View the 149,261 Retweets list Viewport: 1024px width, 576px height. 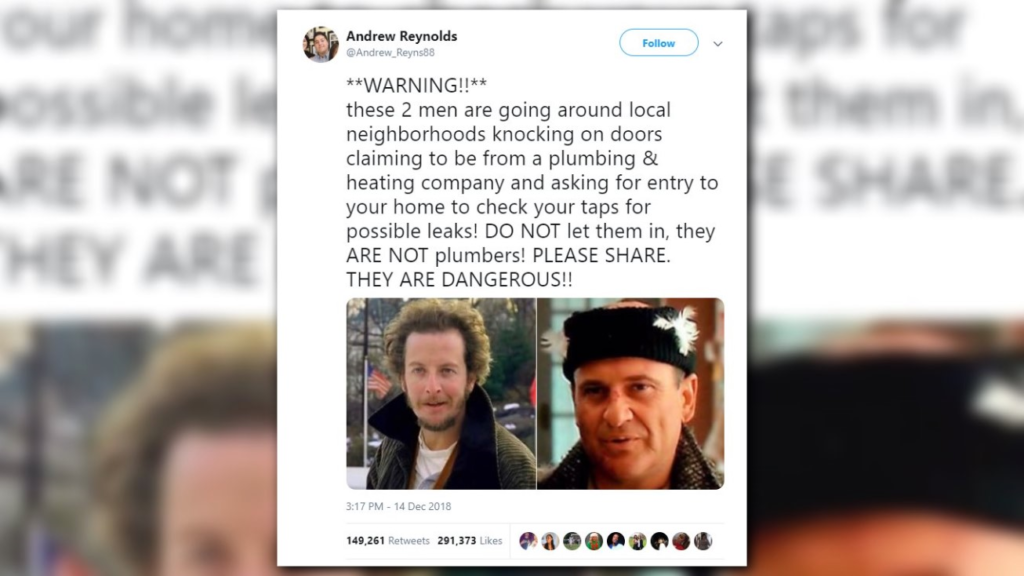click(387, 541)
